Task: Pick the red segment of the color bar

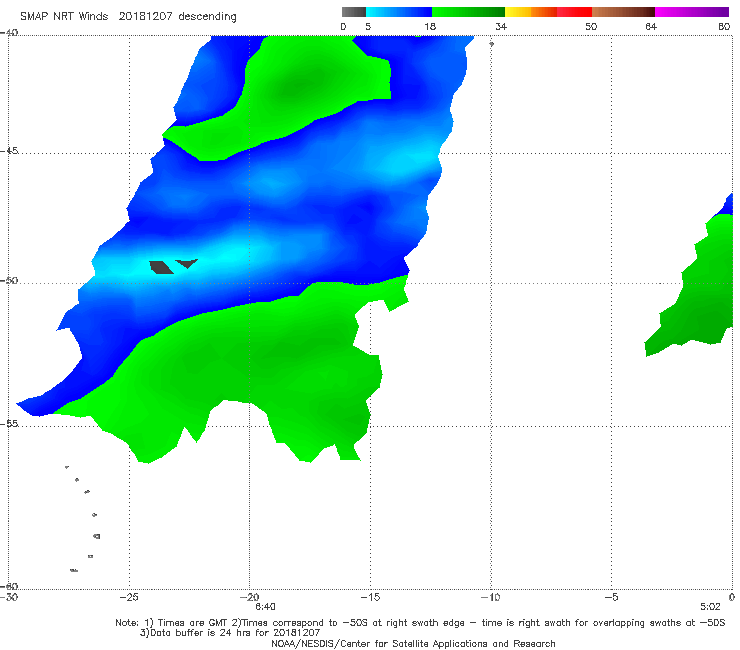Action: (x=574, y=12)
